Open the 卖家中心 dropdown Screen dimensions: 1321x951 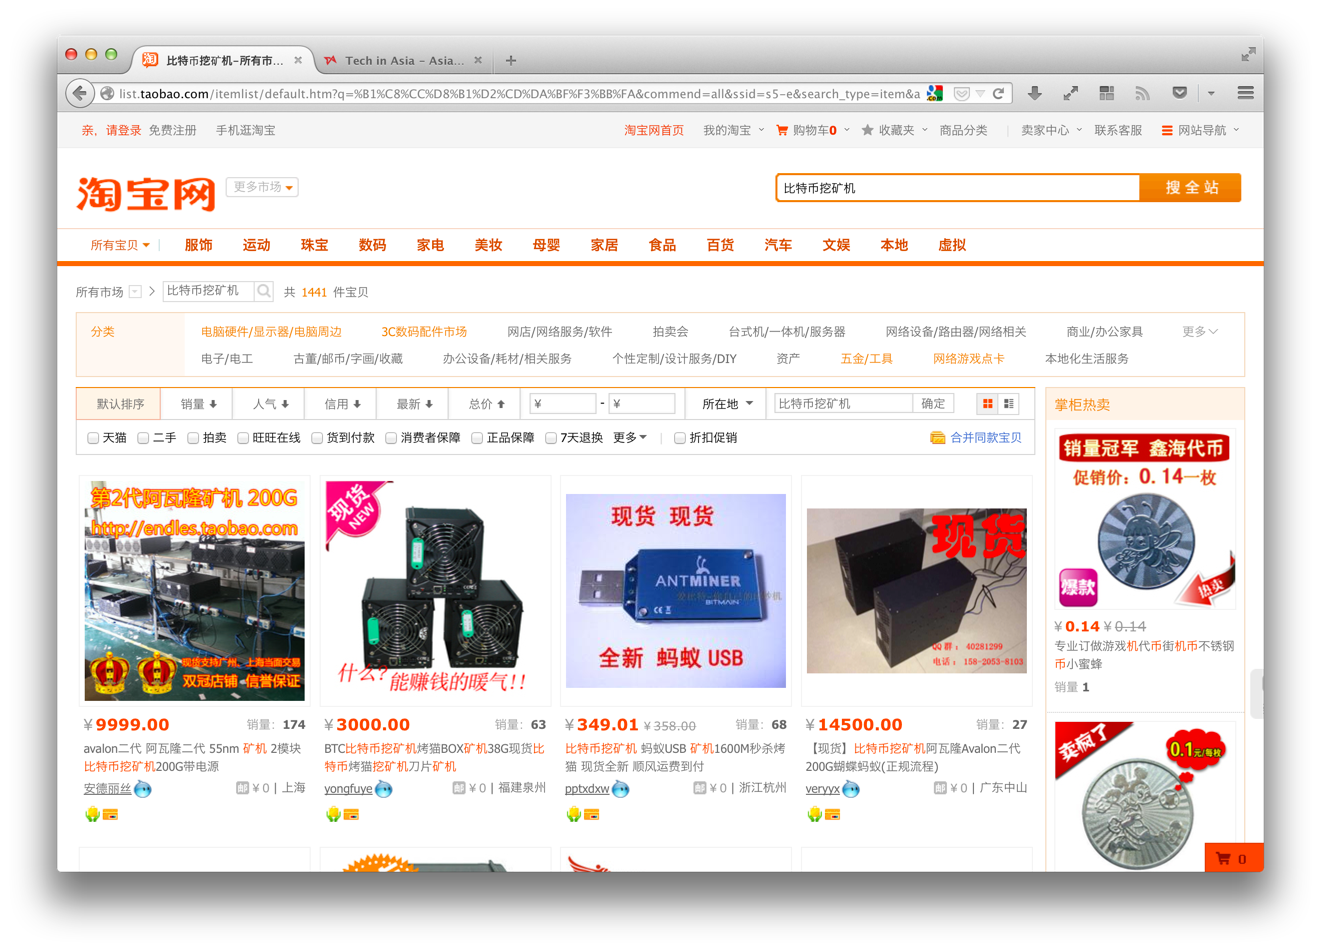click(x=1051, y=130)
